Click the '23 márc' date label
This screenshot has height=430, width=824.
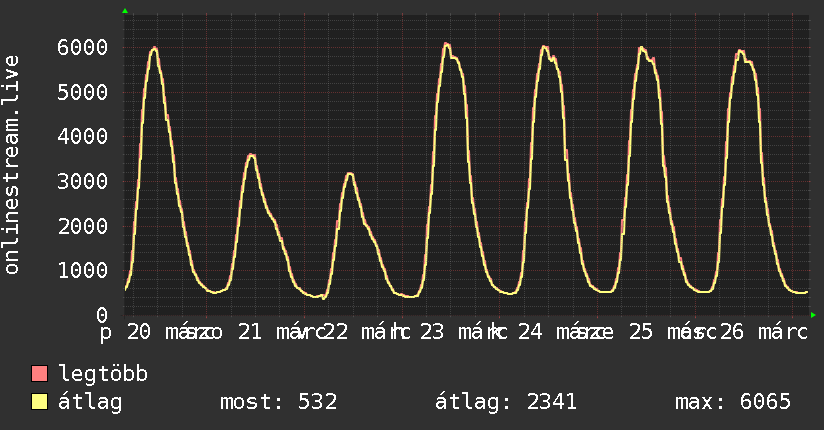tap(459, 332)
